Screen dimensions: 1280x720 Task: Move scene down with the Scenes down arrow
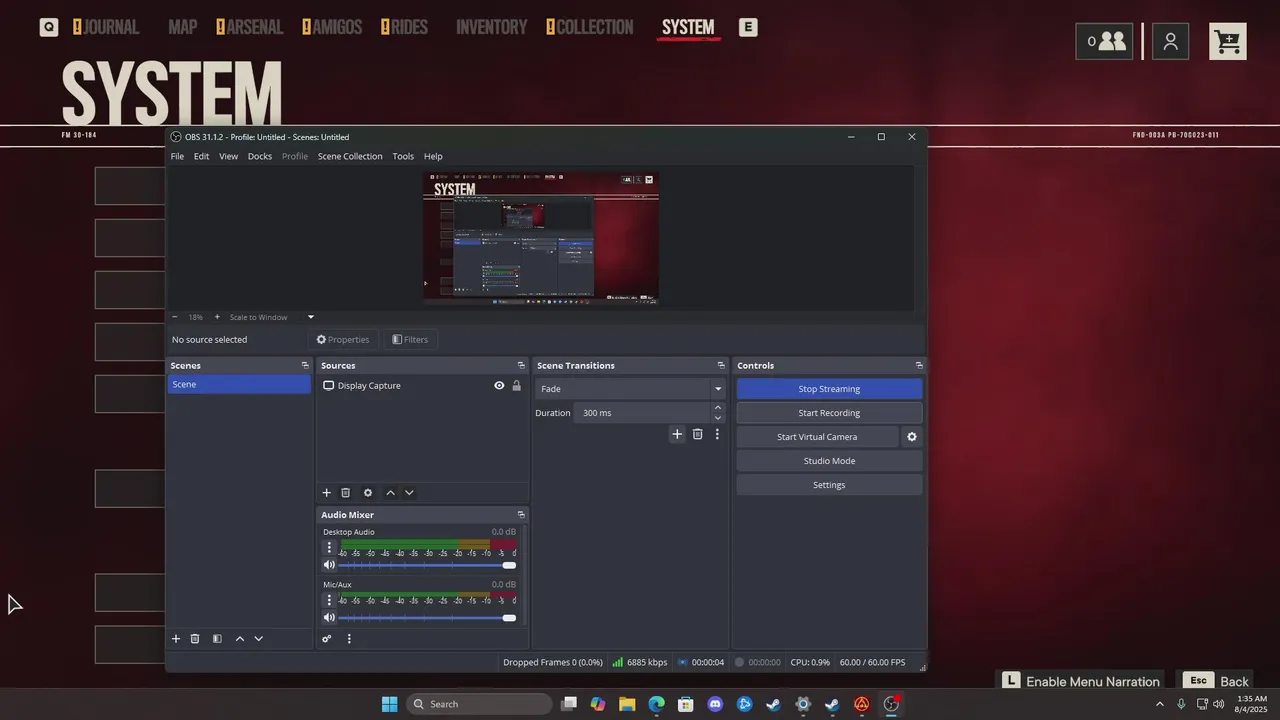point(259,639)
